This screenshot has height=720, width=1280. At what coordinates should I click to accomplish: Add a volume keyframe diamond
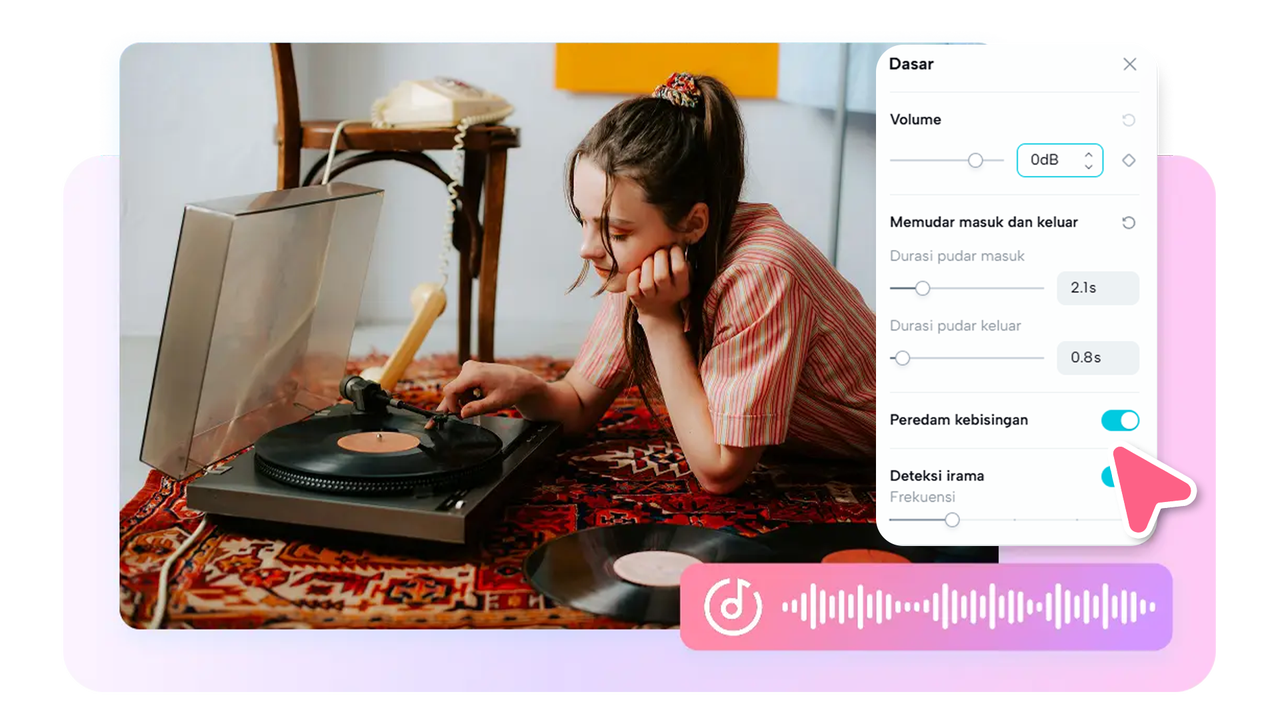tap(1128, 160)
